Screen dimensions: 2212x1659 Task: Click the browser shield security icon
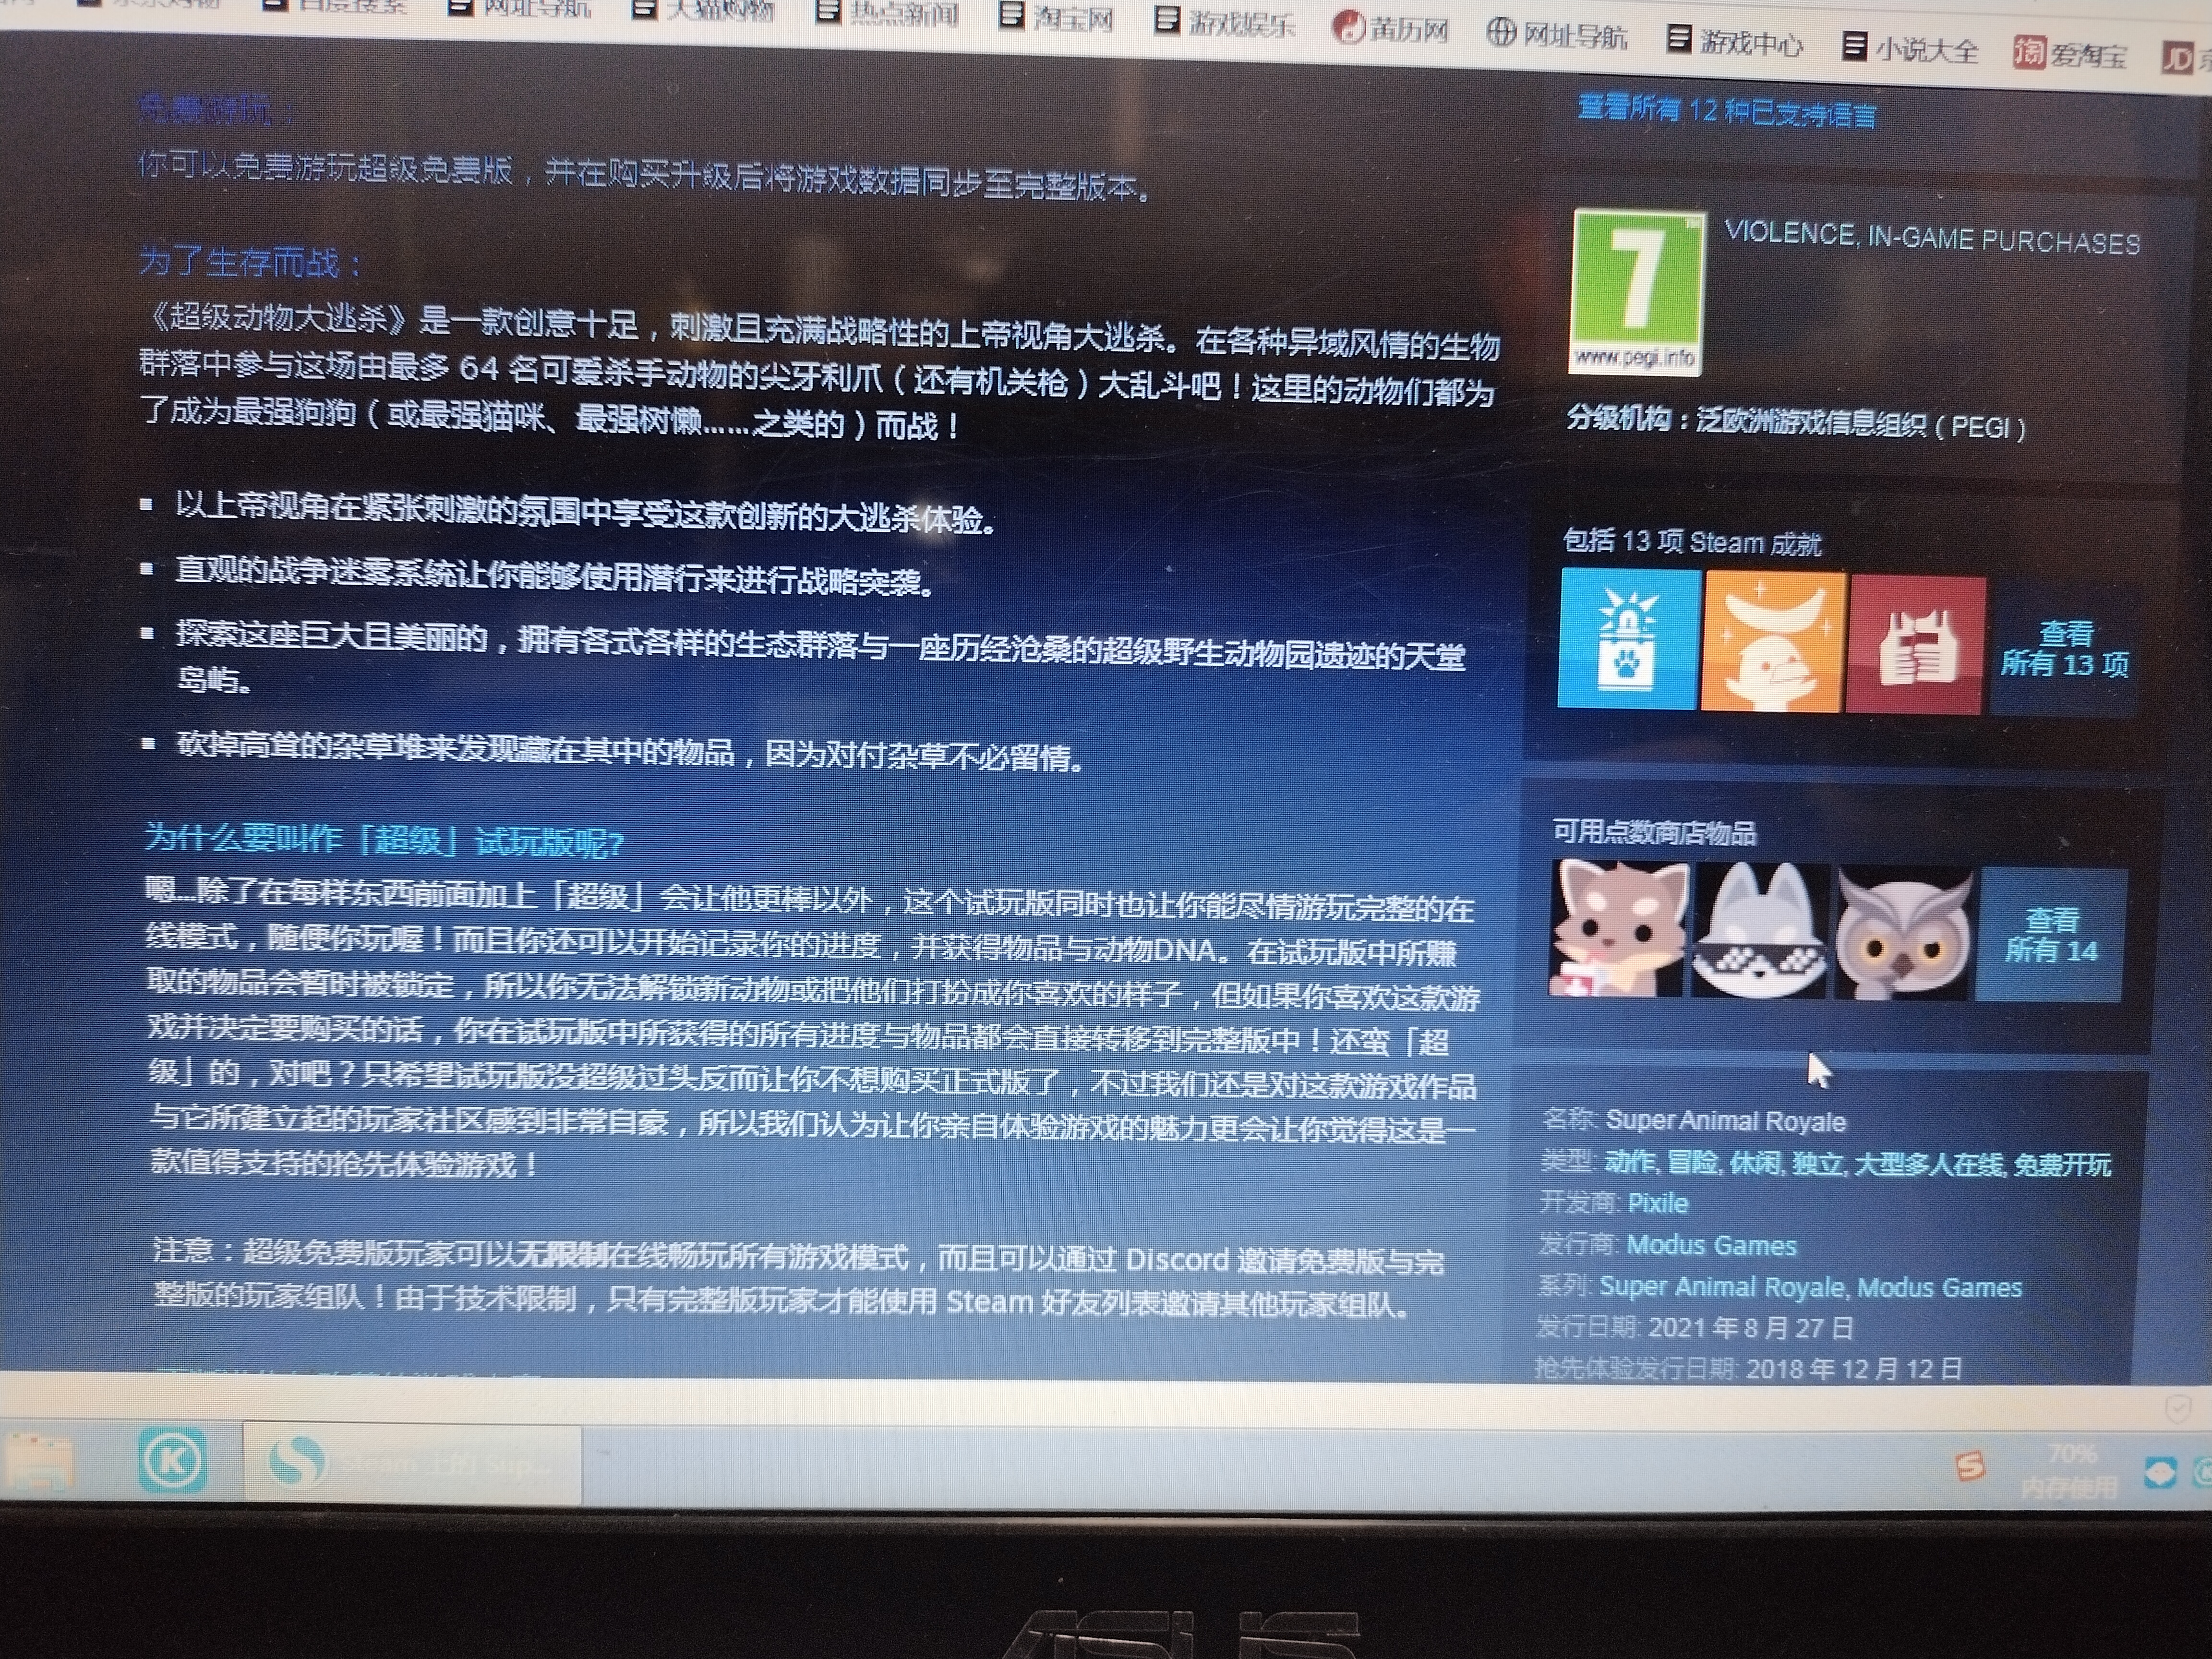point(2178,1408)
